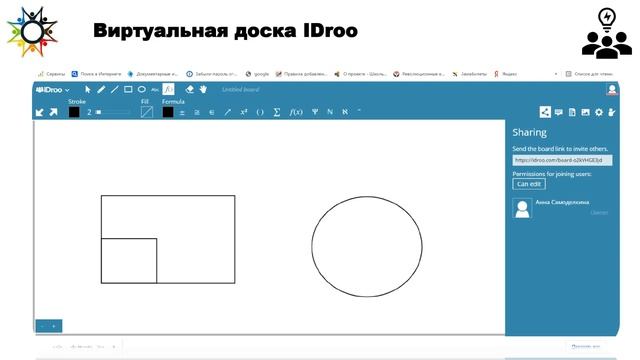Click the user permissions hand icon
The image size is (640, 360).
(611, 112)
